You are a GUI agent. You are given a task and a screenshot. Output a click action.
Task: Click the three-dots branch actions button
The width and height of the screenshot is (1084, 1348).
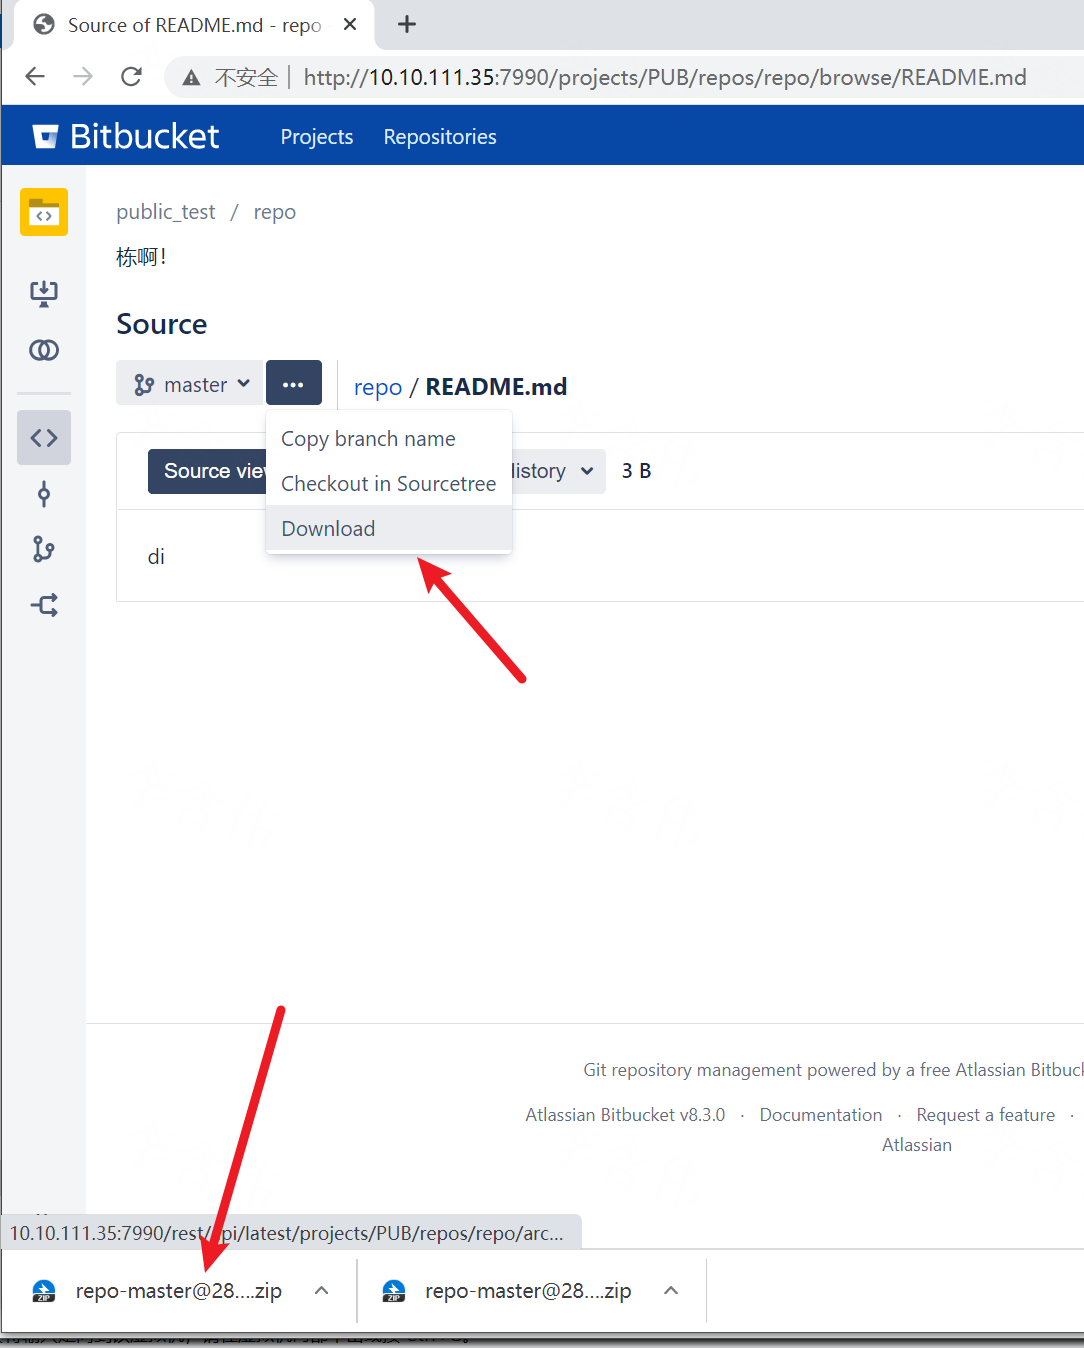[x=293, y=384]
